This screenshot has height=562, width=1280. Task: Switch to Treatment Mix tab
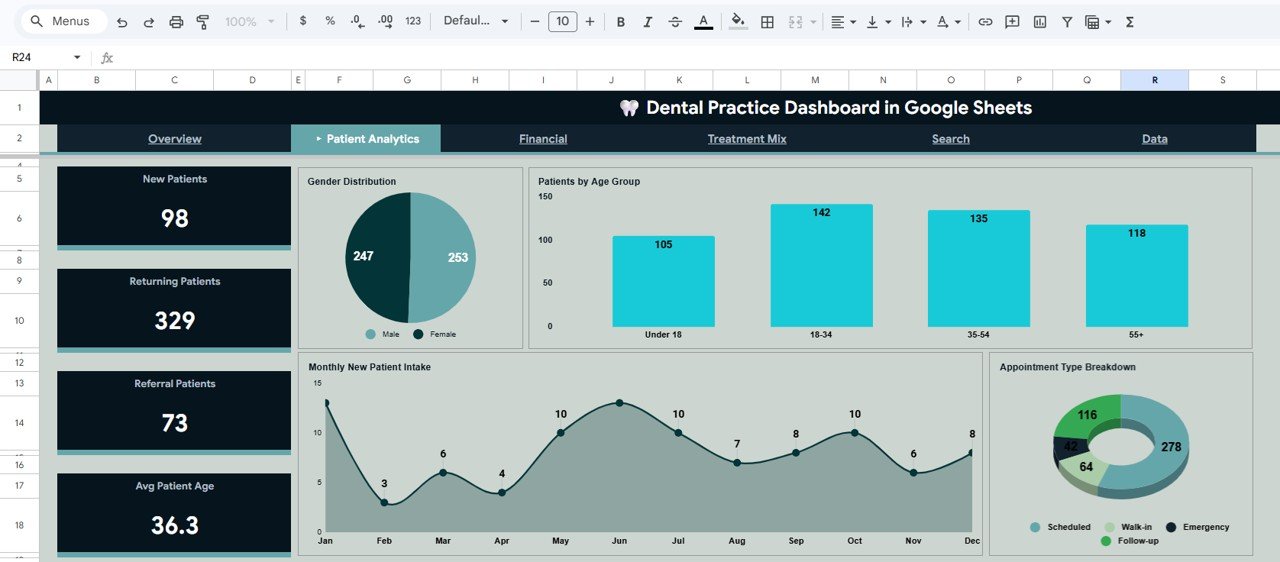pyautogui.click(x=747, y=139)
